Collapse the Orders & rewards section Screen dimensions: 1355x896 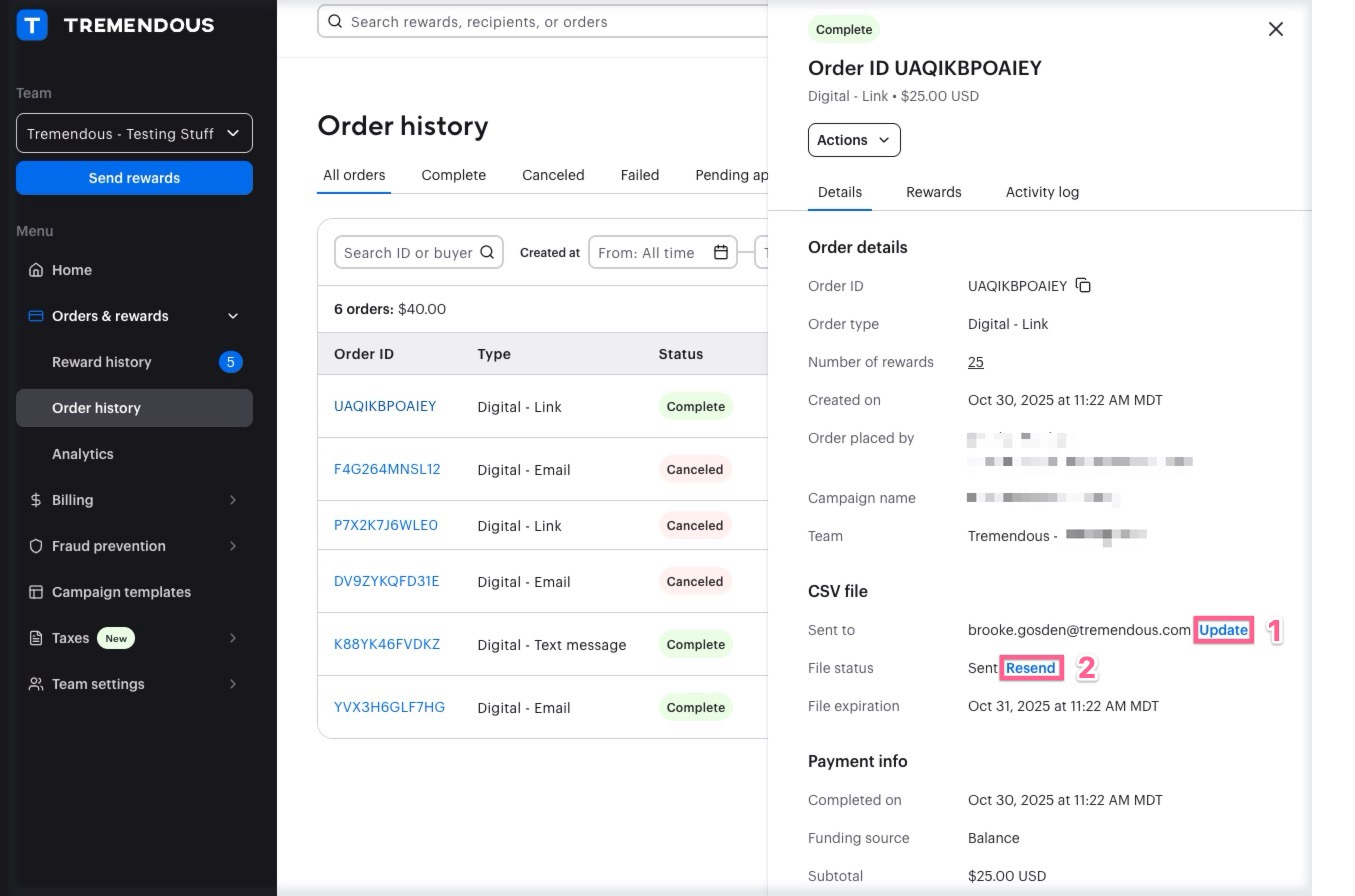tap(232, 316)
